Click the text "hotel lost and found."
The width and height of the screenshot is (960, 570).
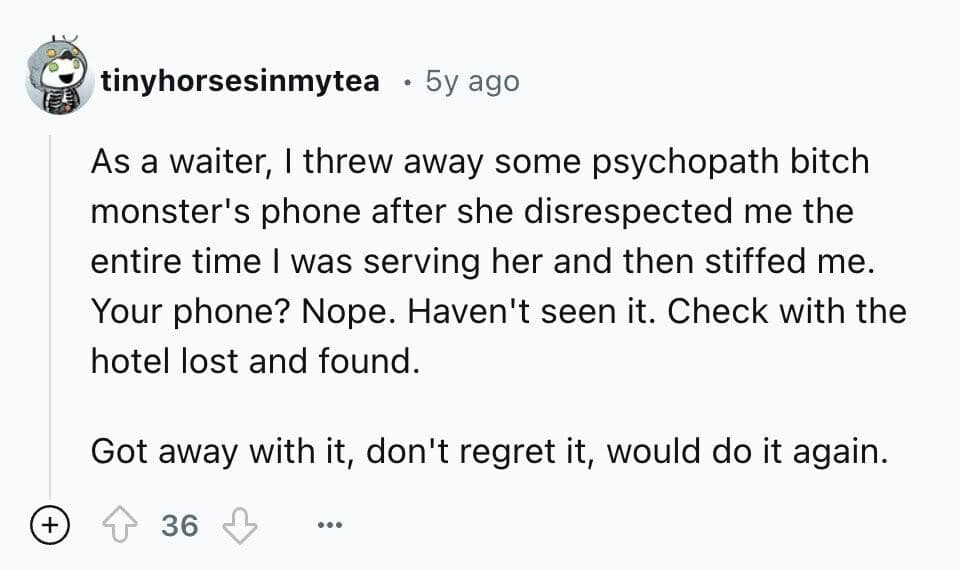tap(252, 360)
